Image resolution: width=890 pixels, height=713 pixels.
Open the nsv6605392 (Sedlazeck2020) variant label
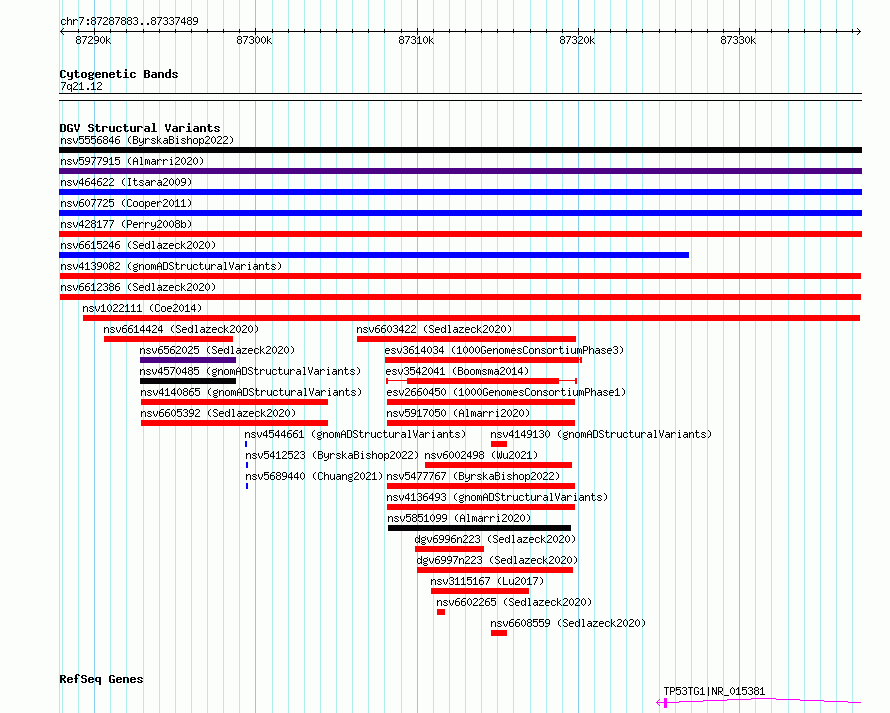[x=218, y=413]
